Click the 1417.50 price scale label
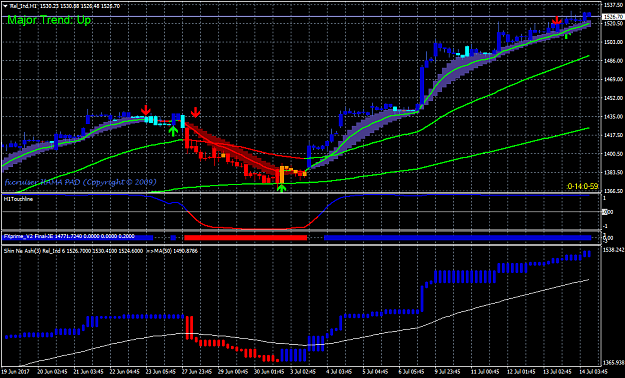 [x=613, y=136]
